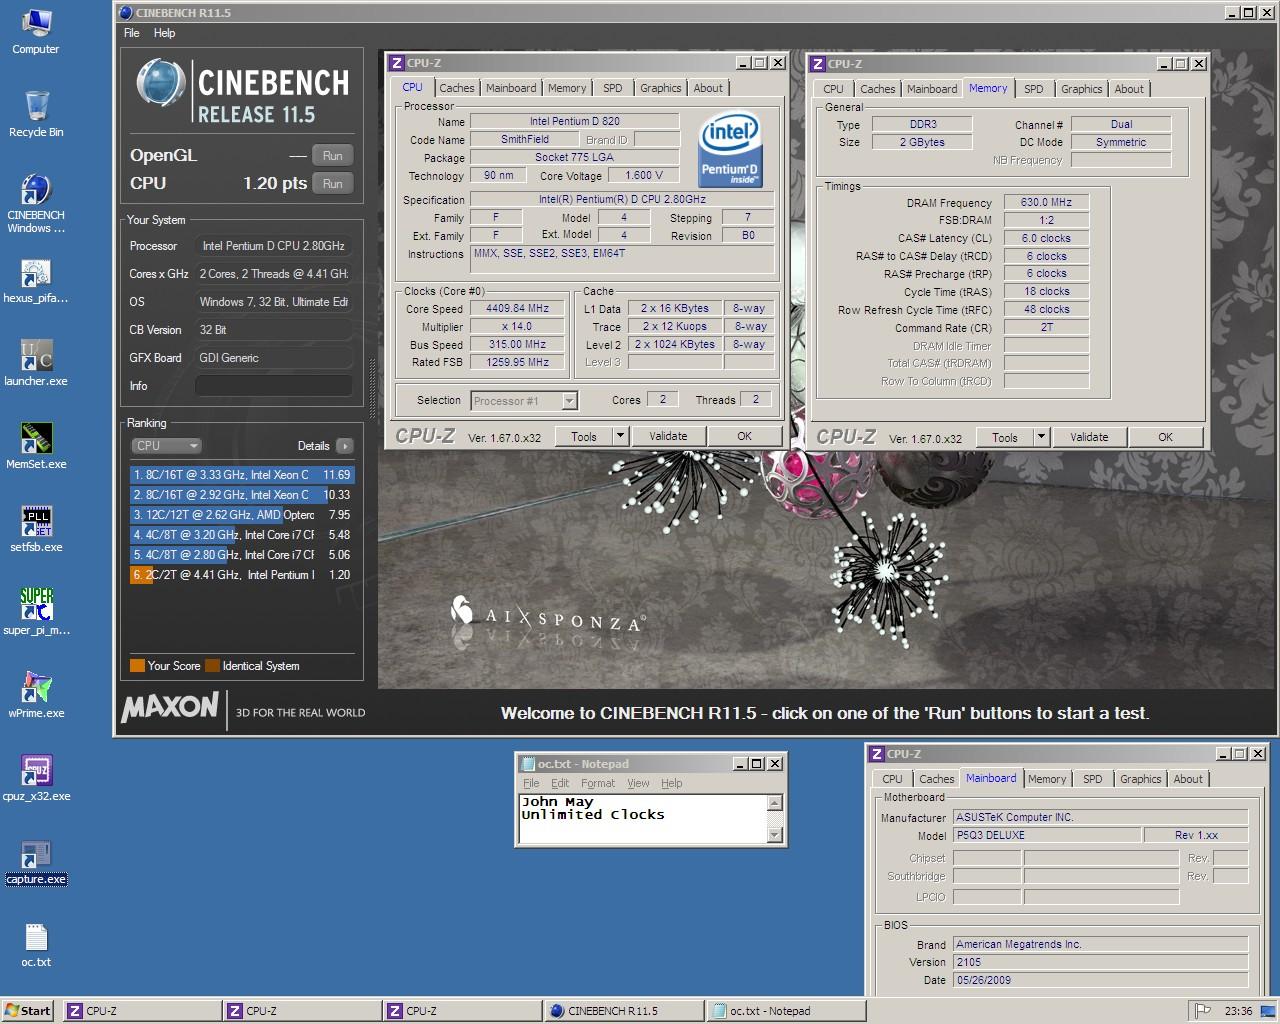This screenshot has width=1280, height=1024.
Task: Click the Z icon of the Mainboard CPU-Z window
Action: (x=876, y=754)
